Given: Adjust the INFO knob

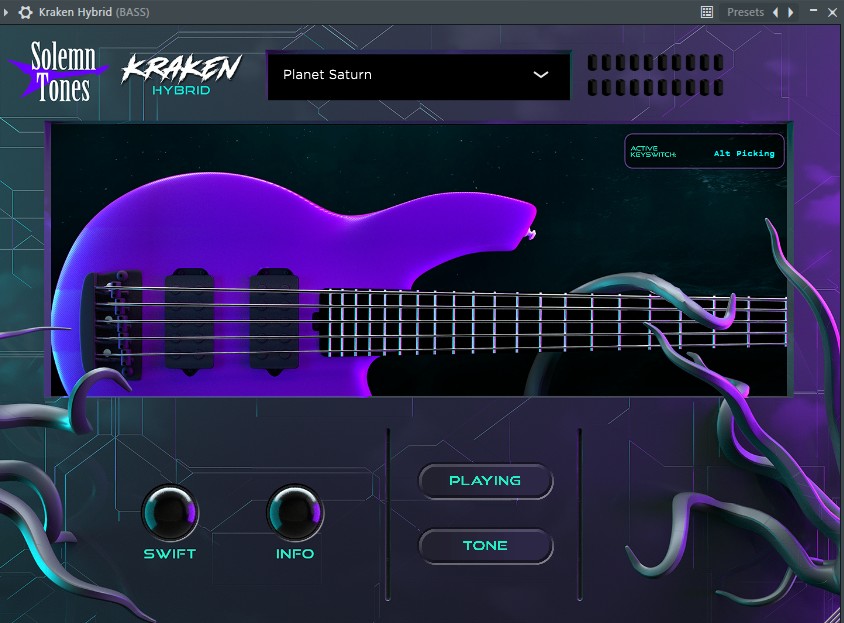Looking at the screenshot, I should pyautogui.click(x=295, y=513).
